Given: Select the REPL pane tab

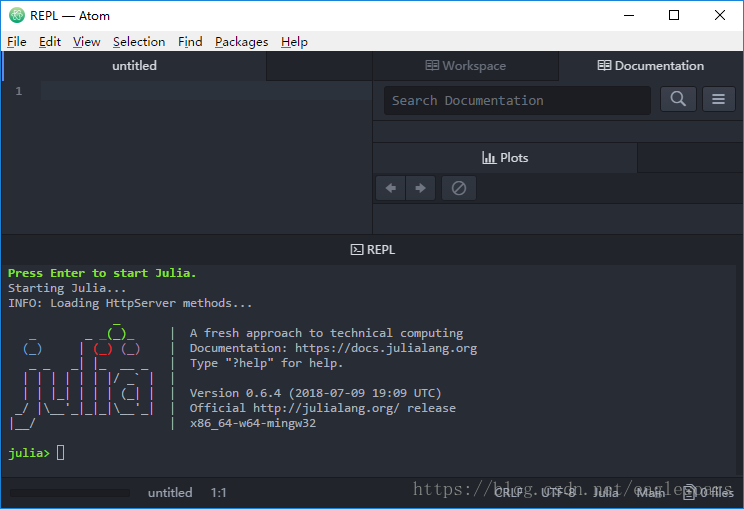Looking at the screenshot, I should pyautogui.click(x=372, y=250).
